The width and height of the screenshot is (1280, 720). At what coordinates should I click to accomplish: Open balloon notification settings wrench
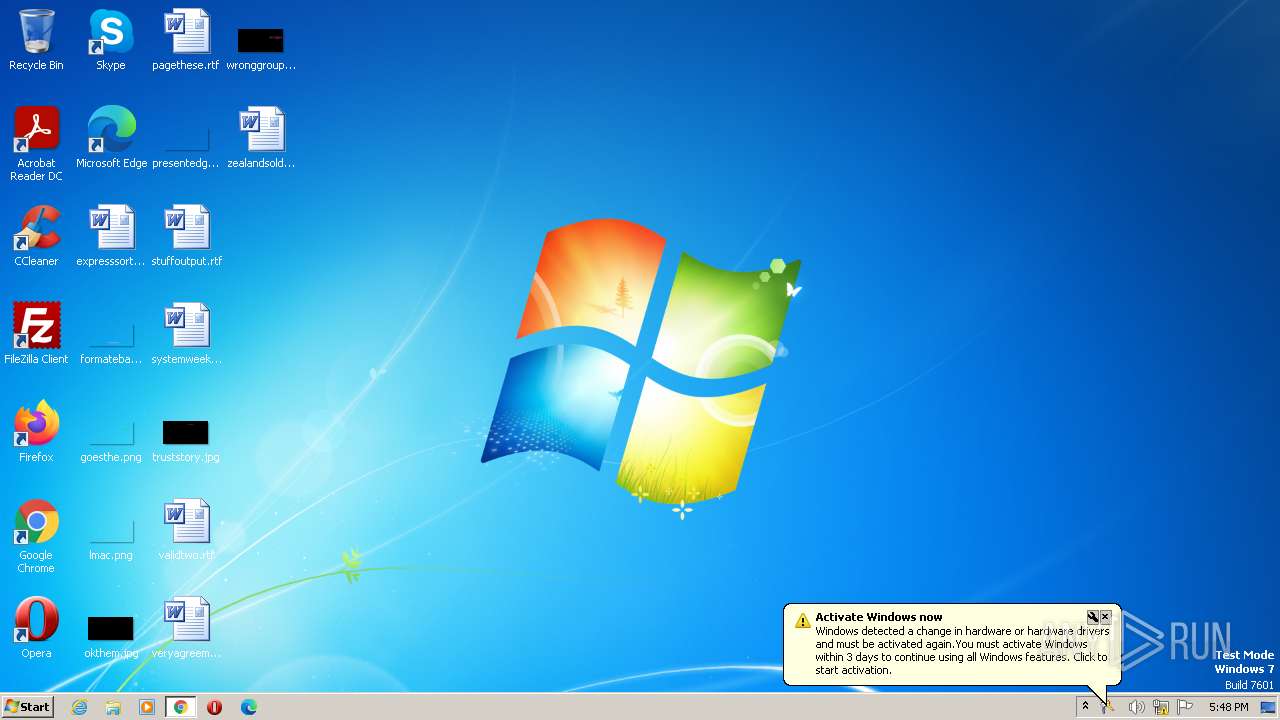pyautogui.click(x=1093, y=617)
